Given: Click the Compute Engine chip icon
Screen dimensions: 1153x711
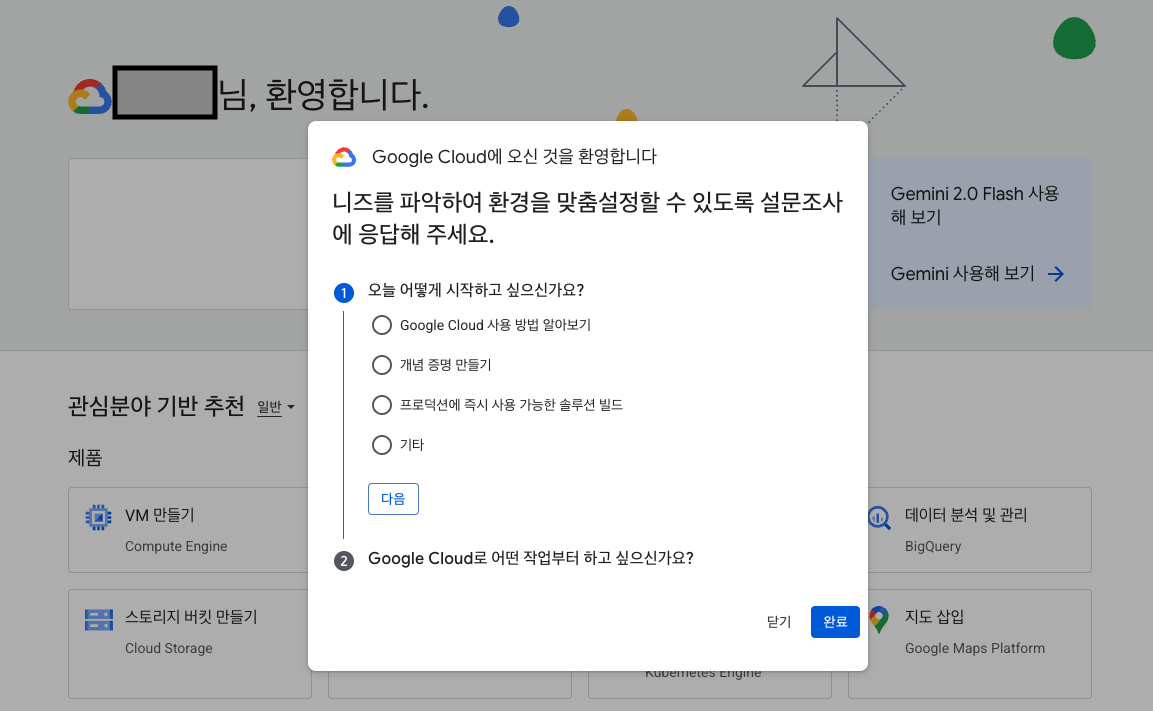Looking at the screenshot, I should coord(98,518).
